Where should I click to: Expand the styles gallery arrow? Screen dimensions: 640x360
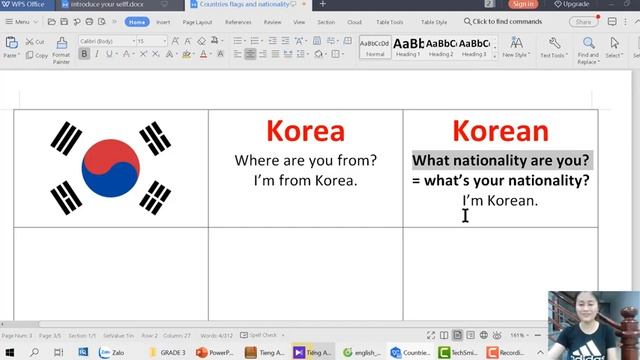coord(495,56)
